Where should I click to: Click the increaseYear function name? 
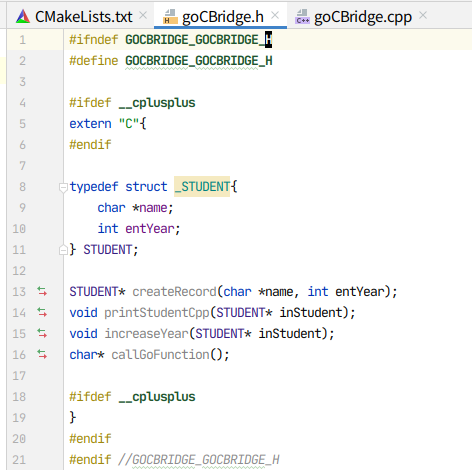coord(147,334)
